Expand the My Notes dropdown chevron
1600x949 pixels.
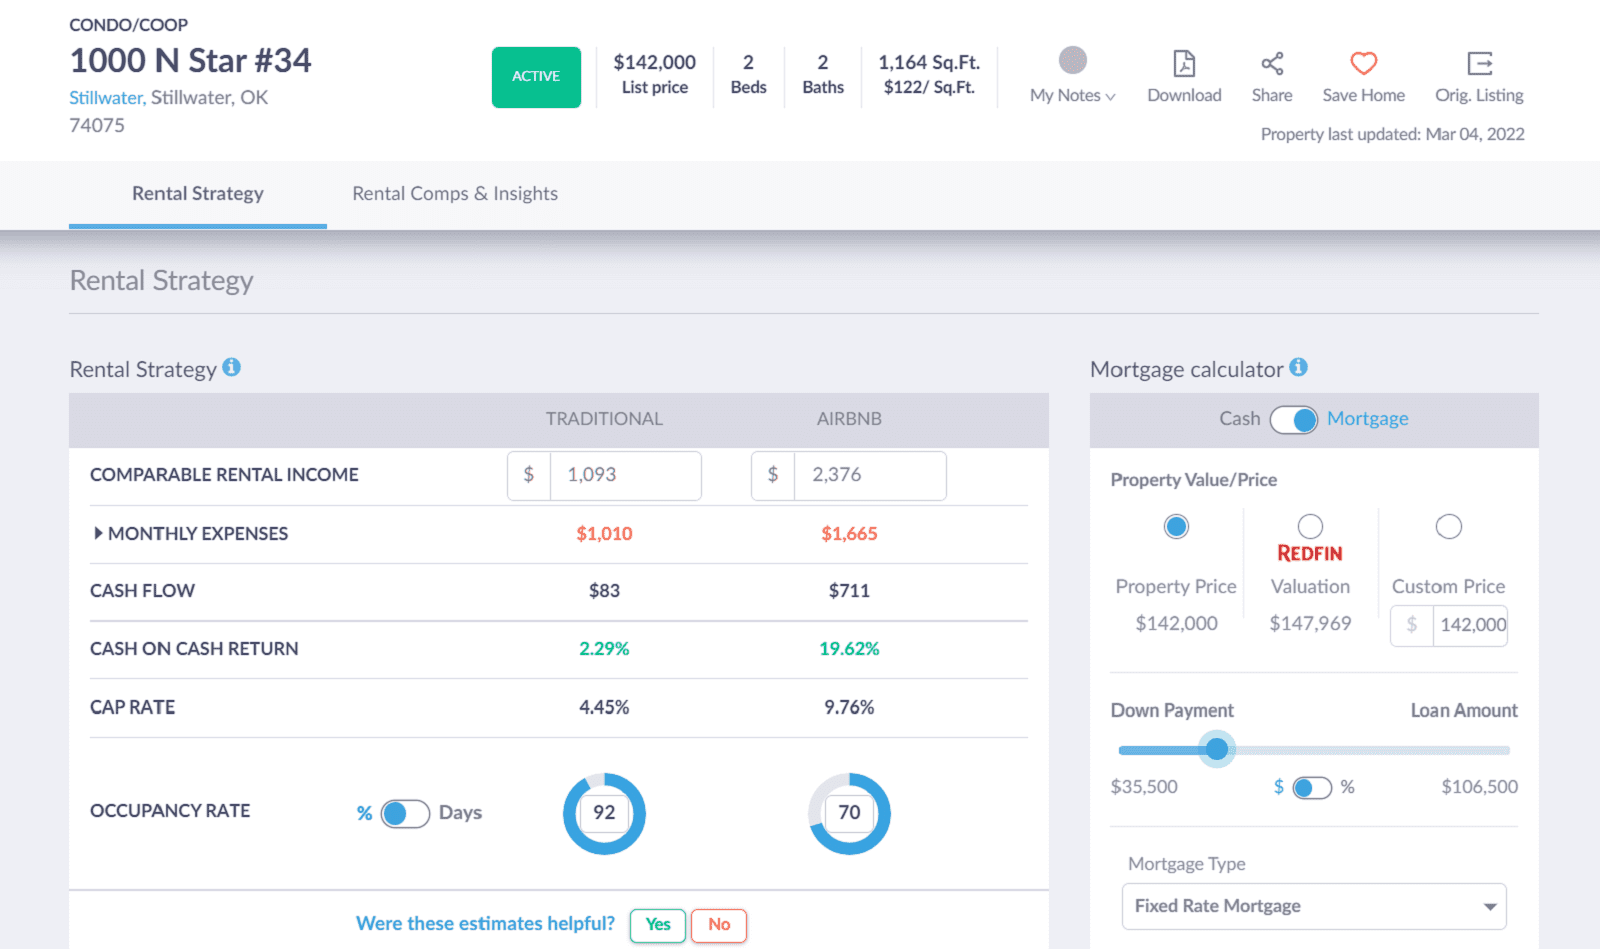coord(1110,97)
